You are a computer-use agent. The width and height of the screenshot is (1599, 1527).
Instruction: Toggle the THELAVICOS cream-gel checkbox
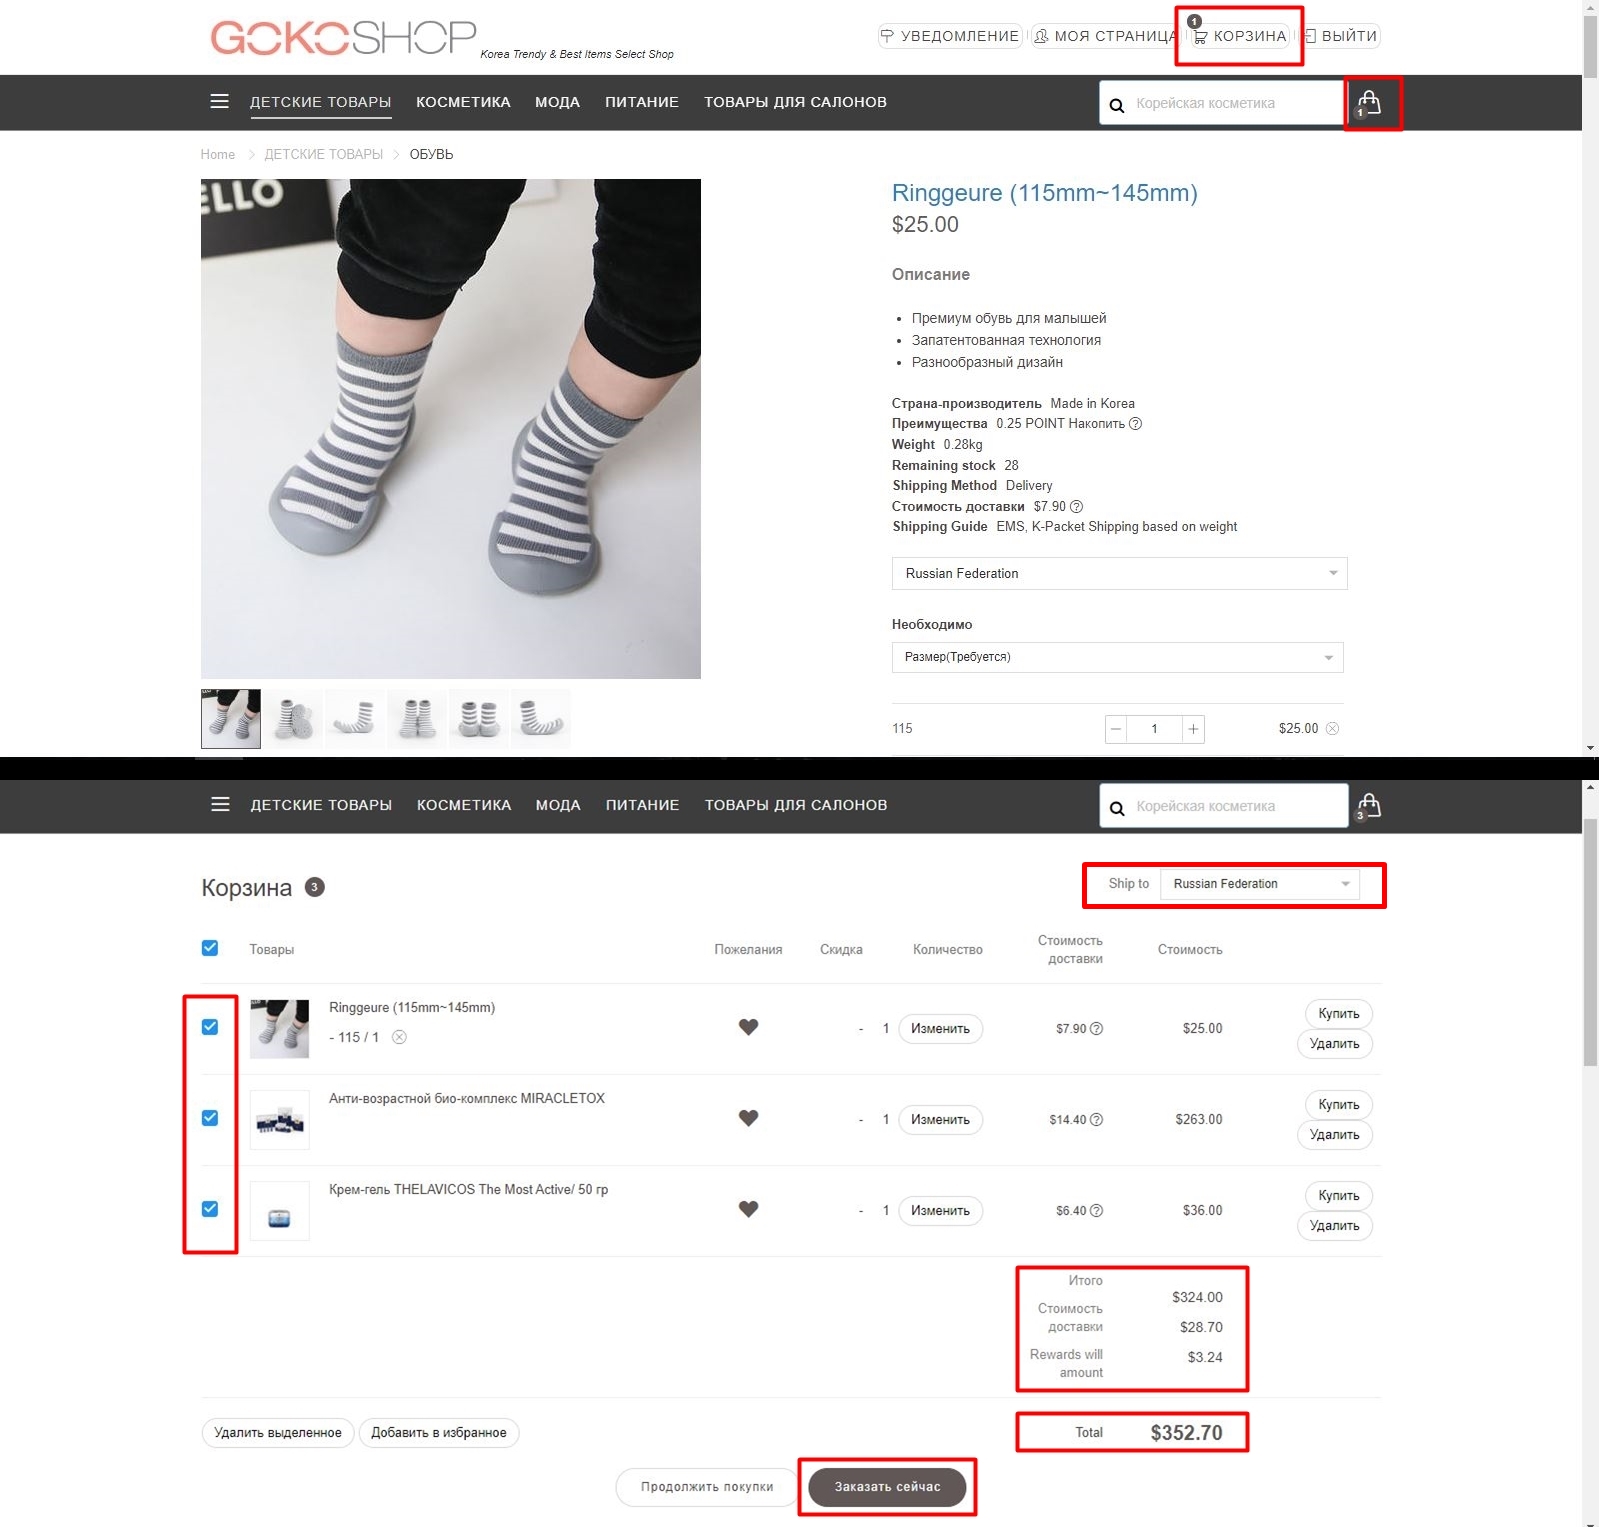210,1209
